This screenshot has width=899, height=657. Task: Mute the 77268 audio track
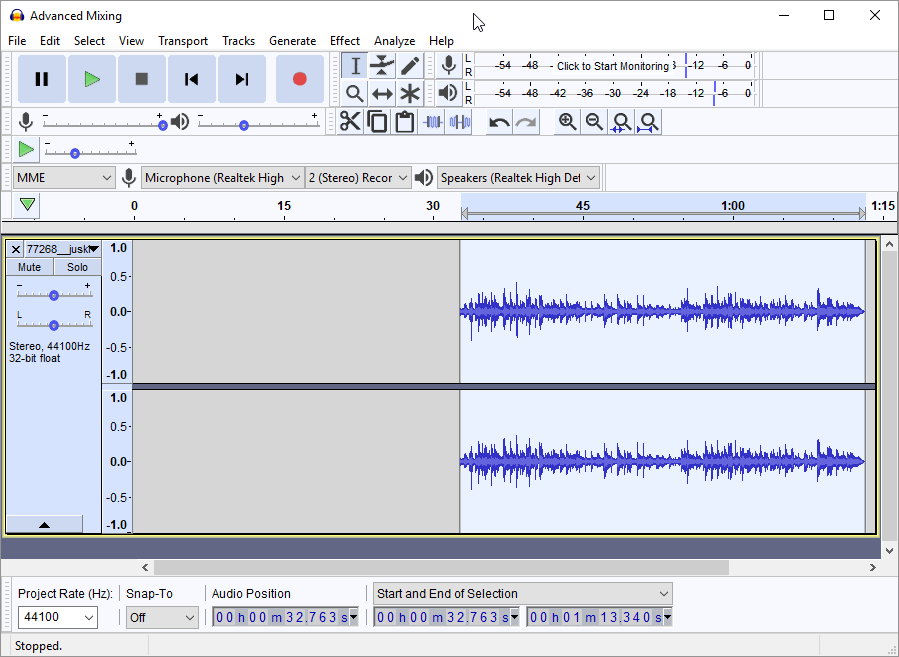pyautogui.click(x=30, y=267)
